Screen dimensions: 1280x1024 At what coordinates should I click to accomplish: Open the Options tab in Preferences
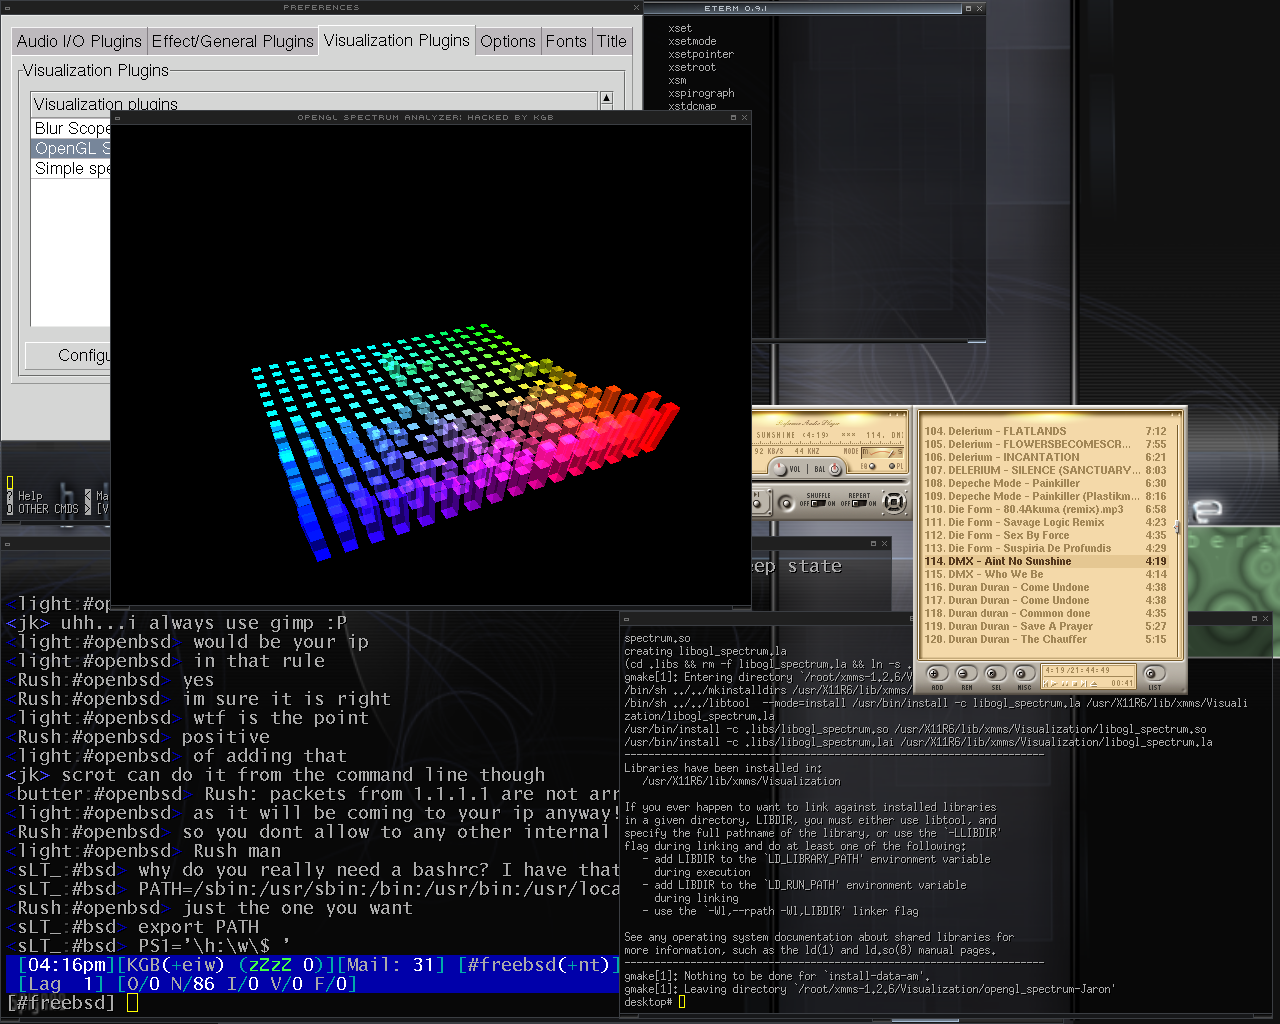point(507,41)
